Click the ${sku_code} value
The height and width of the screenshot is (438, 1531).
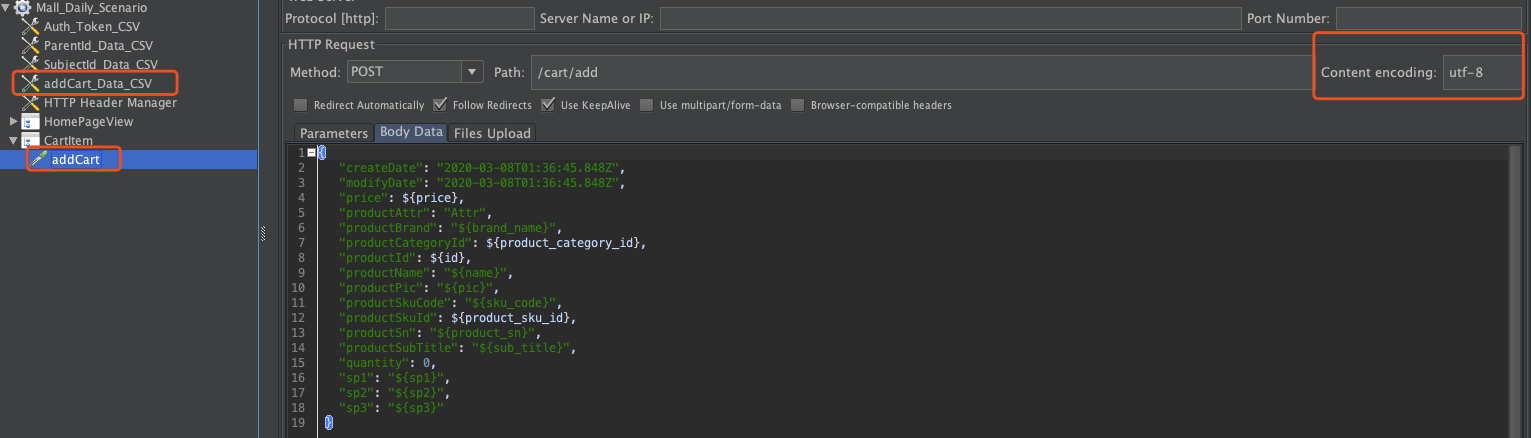515,303
